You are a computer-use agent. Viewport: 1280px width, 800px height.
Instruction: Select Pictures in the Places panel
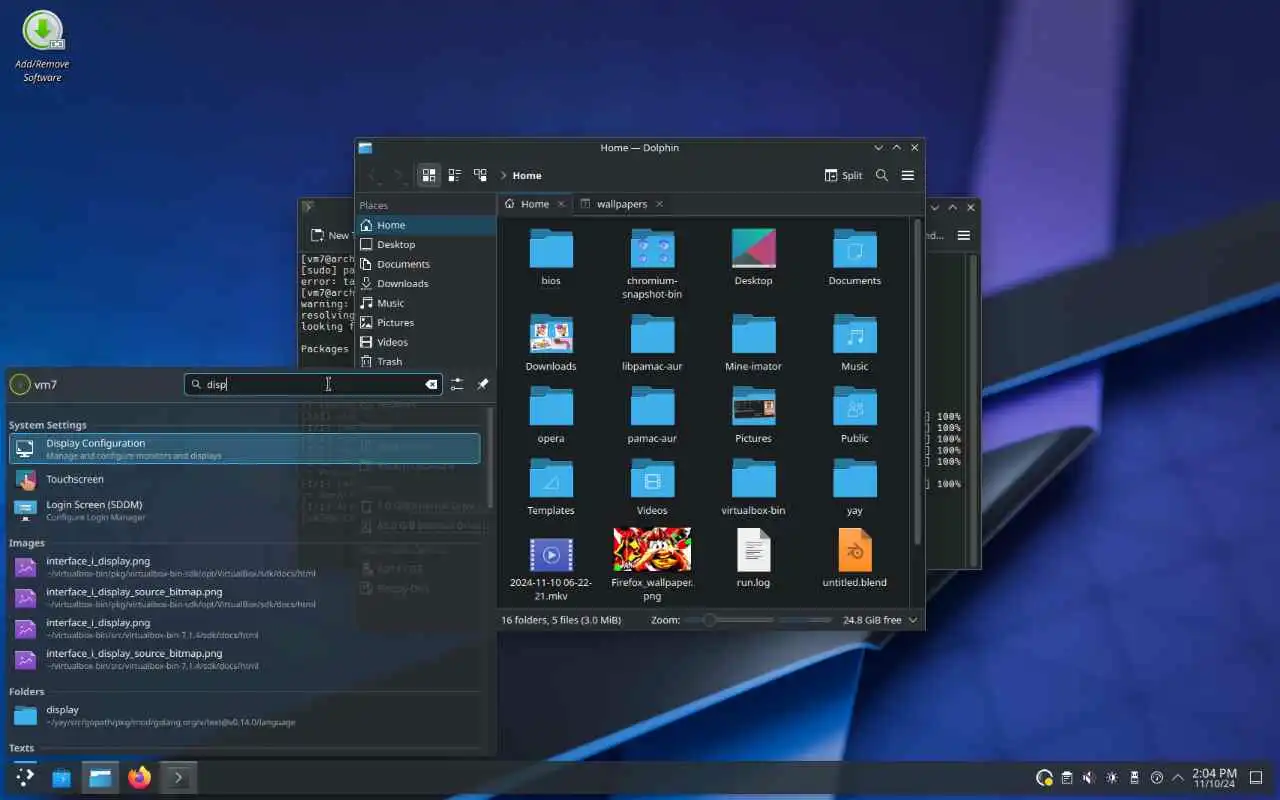pos(426,322)
